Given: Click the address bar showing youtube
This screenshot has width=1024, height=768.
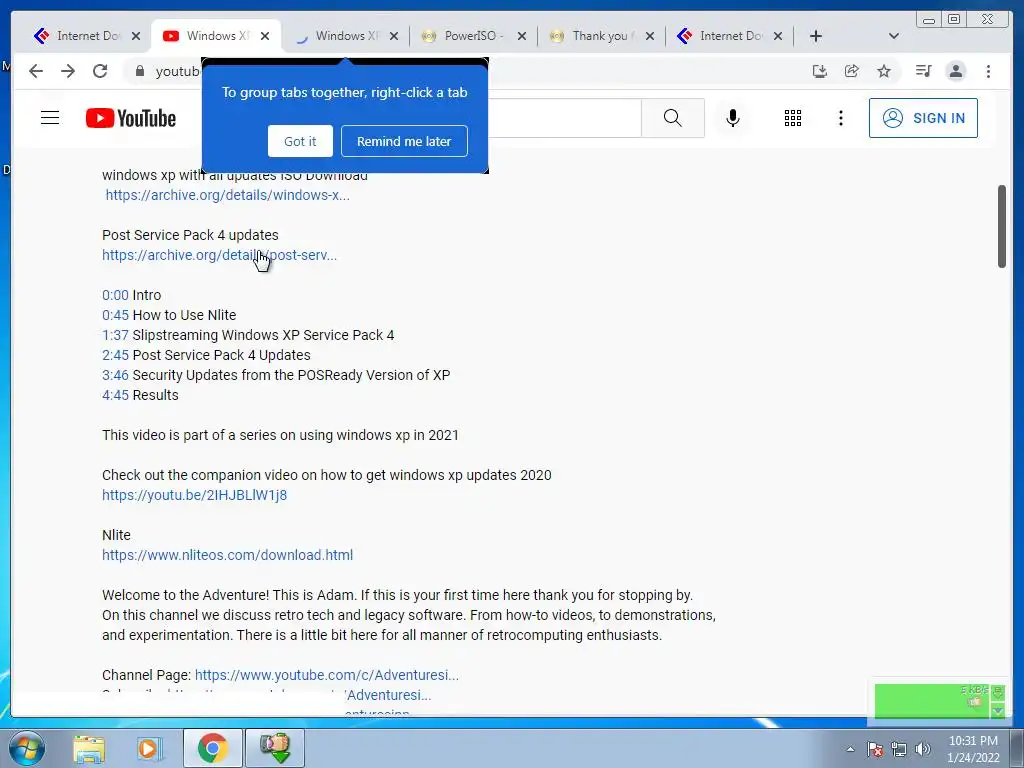Looking at the screenshot, I should (x=176, y=71).
